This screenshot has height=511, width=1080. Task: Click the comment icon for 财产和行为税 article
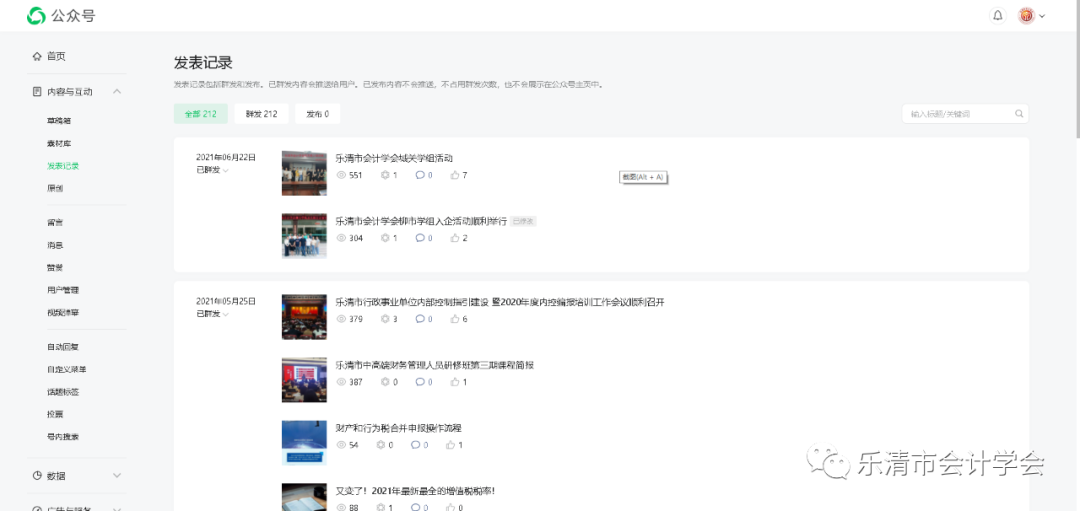(415, 445)
